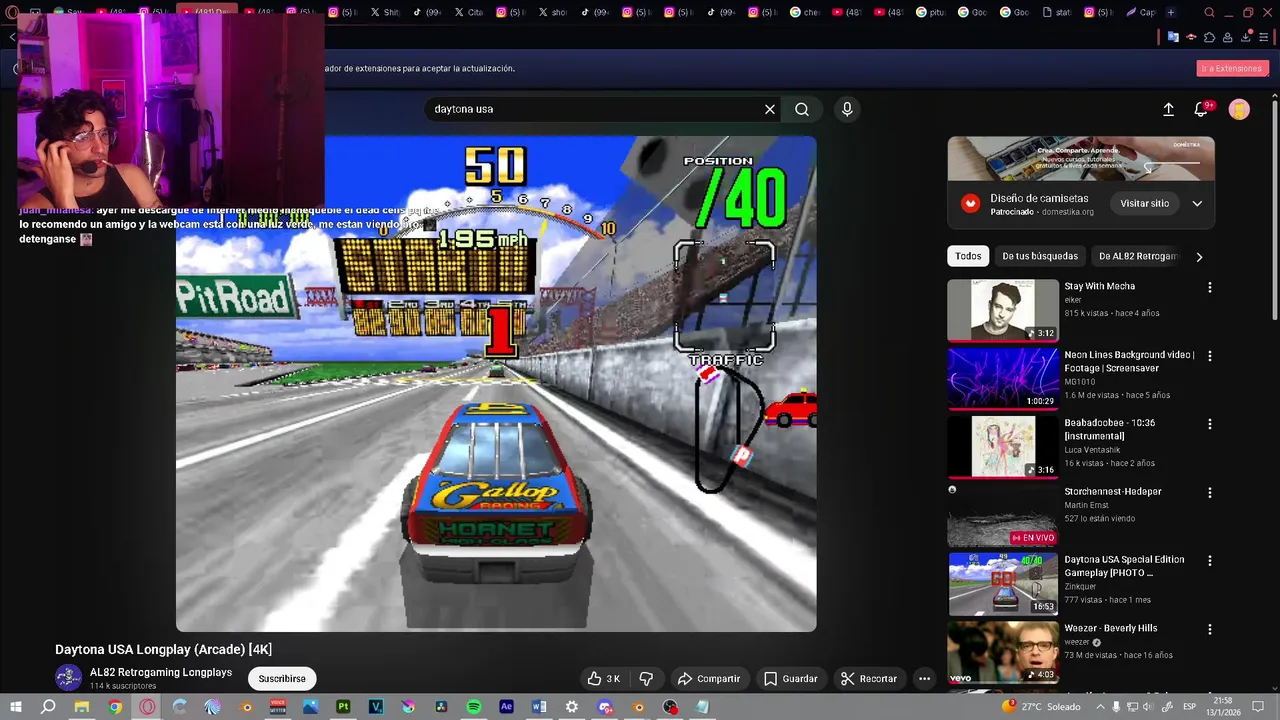Screen dimensions: 1280x720
Task: Open the weather widget 27°C Soleado
Action: 1041,707
